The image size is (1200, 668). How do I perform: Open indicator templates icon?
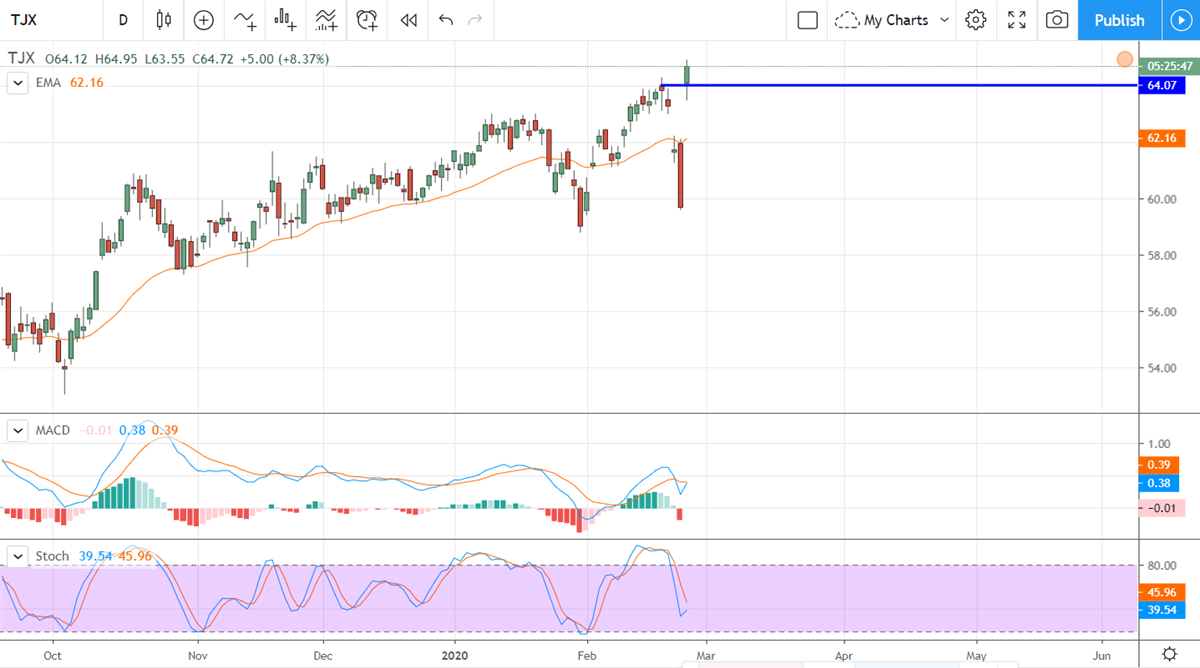(x=326, y=20)
